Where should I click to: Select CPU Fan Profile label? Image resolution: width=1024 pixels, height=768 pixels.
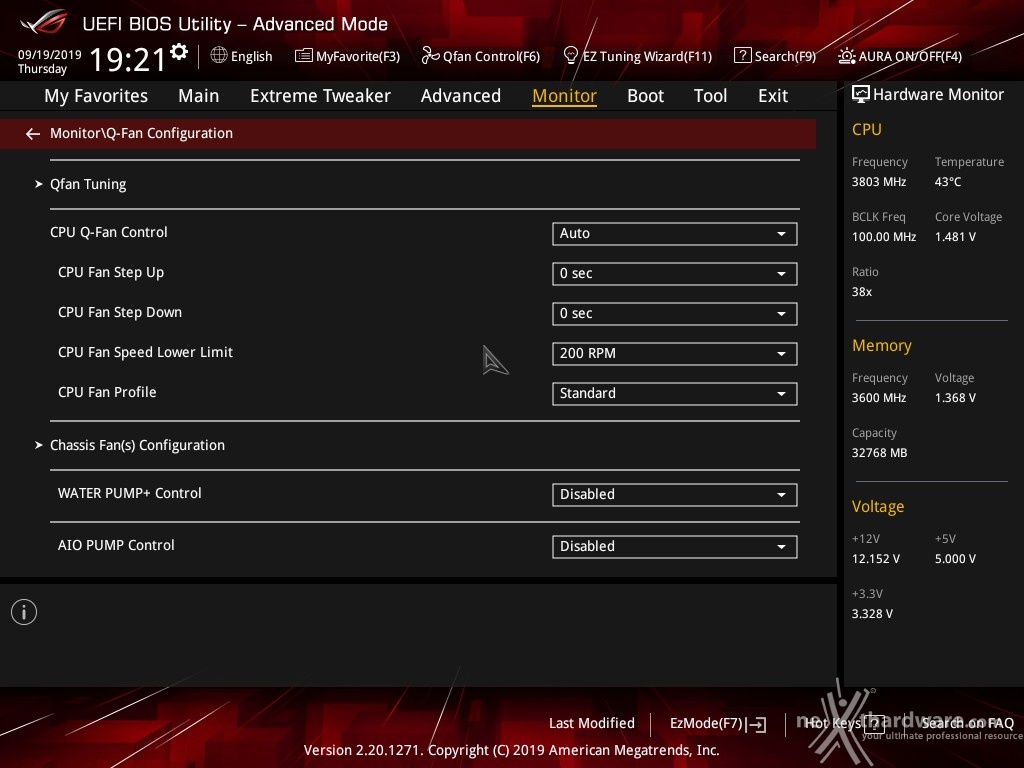107,392
